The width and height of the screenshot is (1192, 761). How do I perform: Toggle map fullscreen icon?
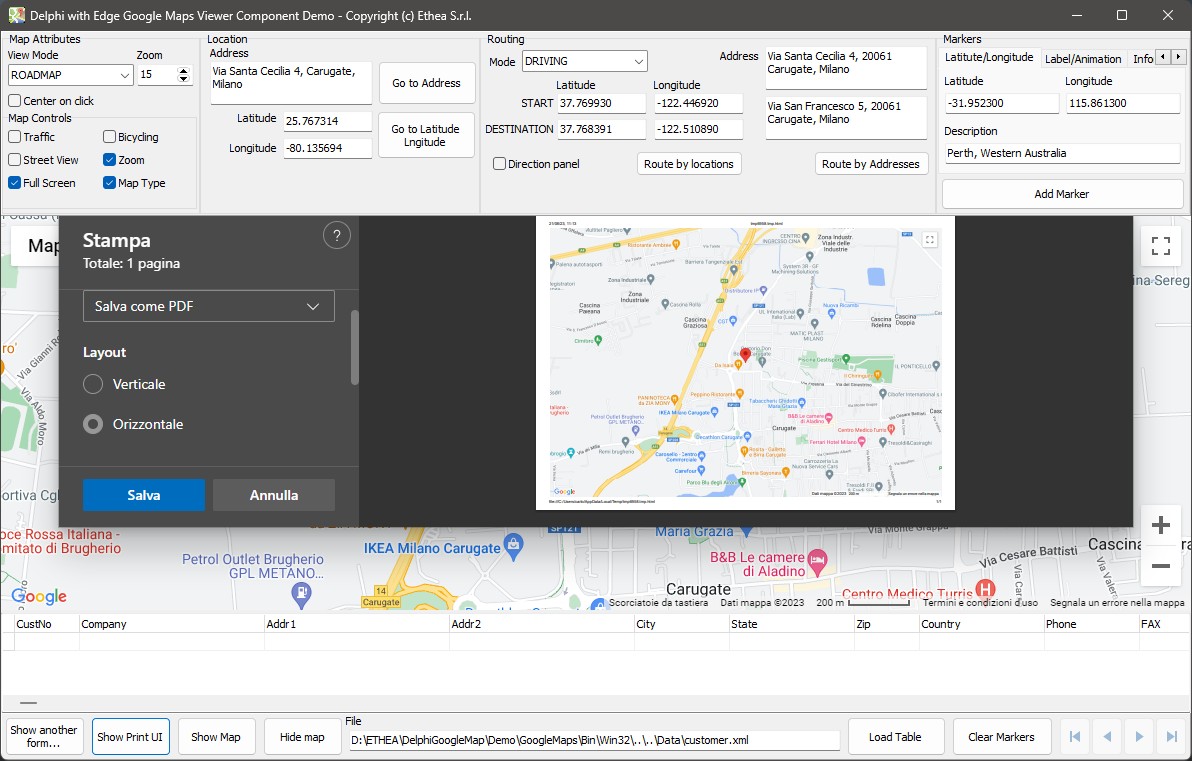coord(1160,246)
